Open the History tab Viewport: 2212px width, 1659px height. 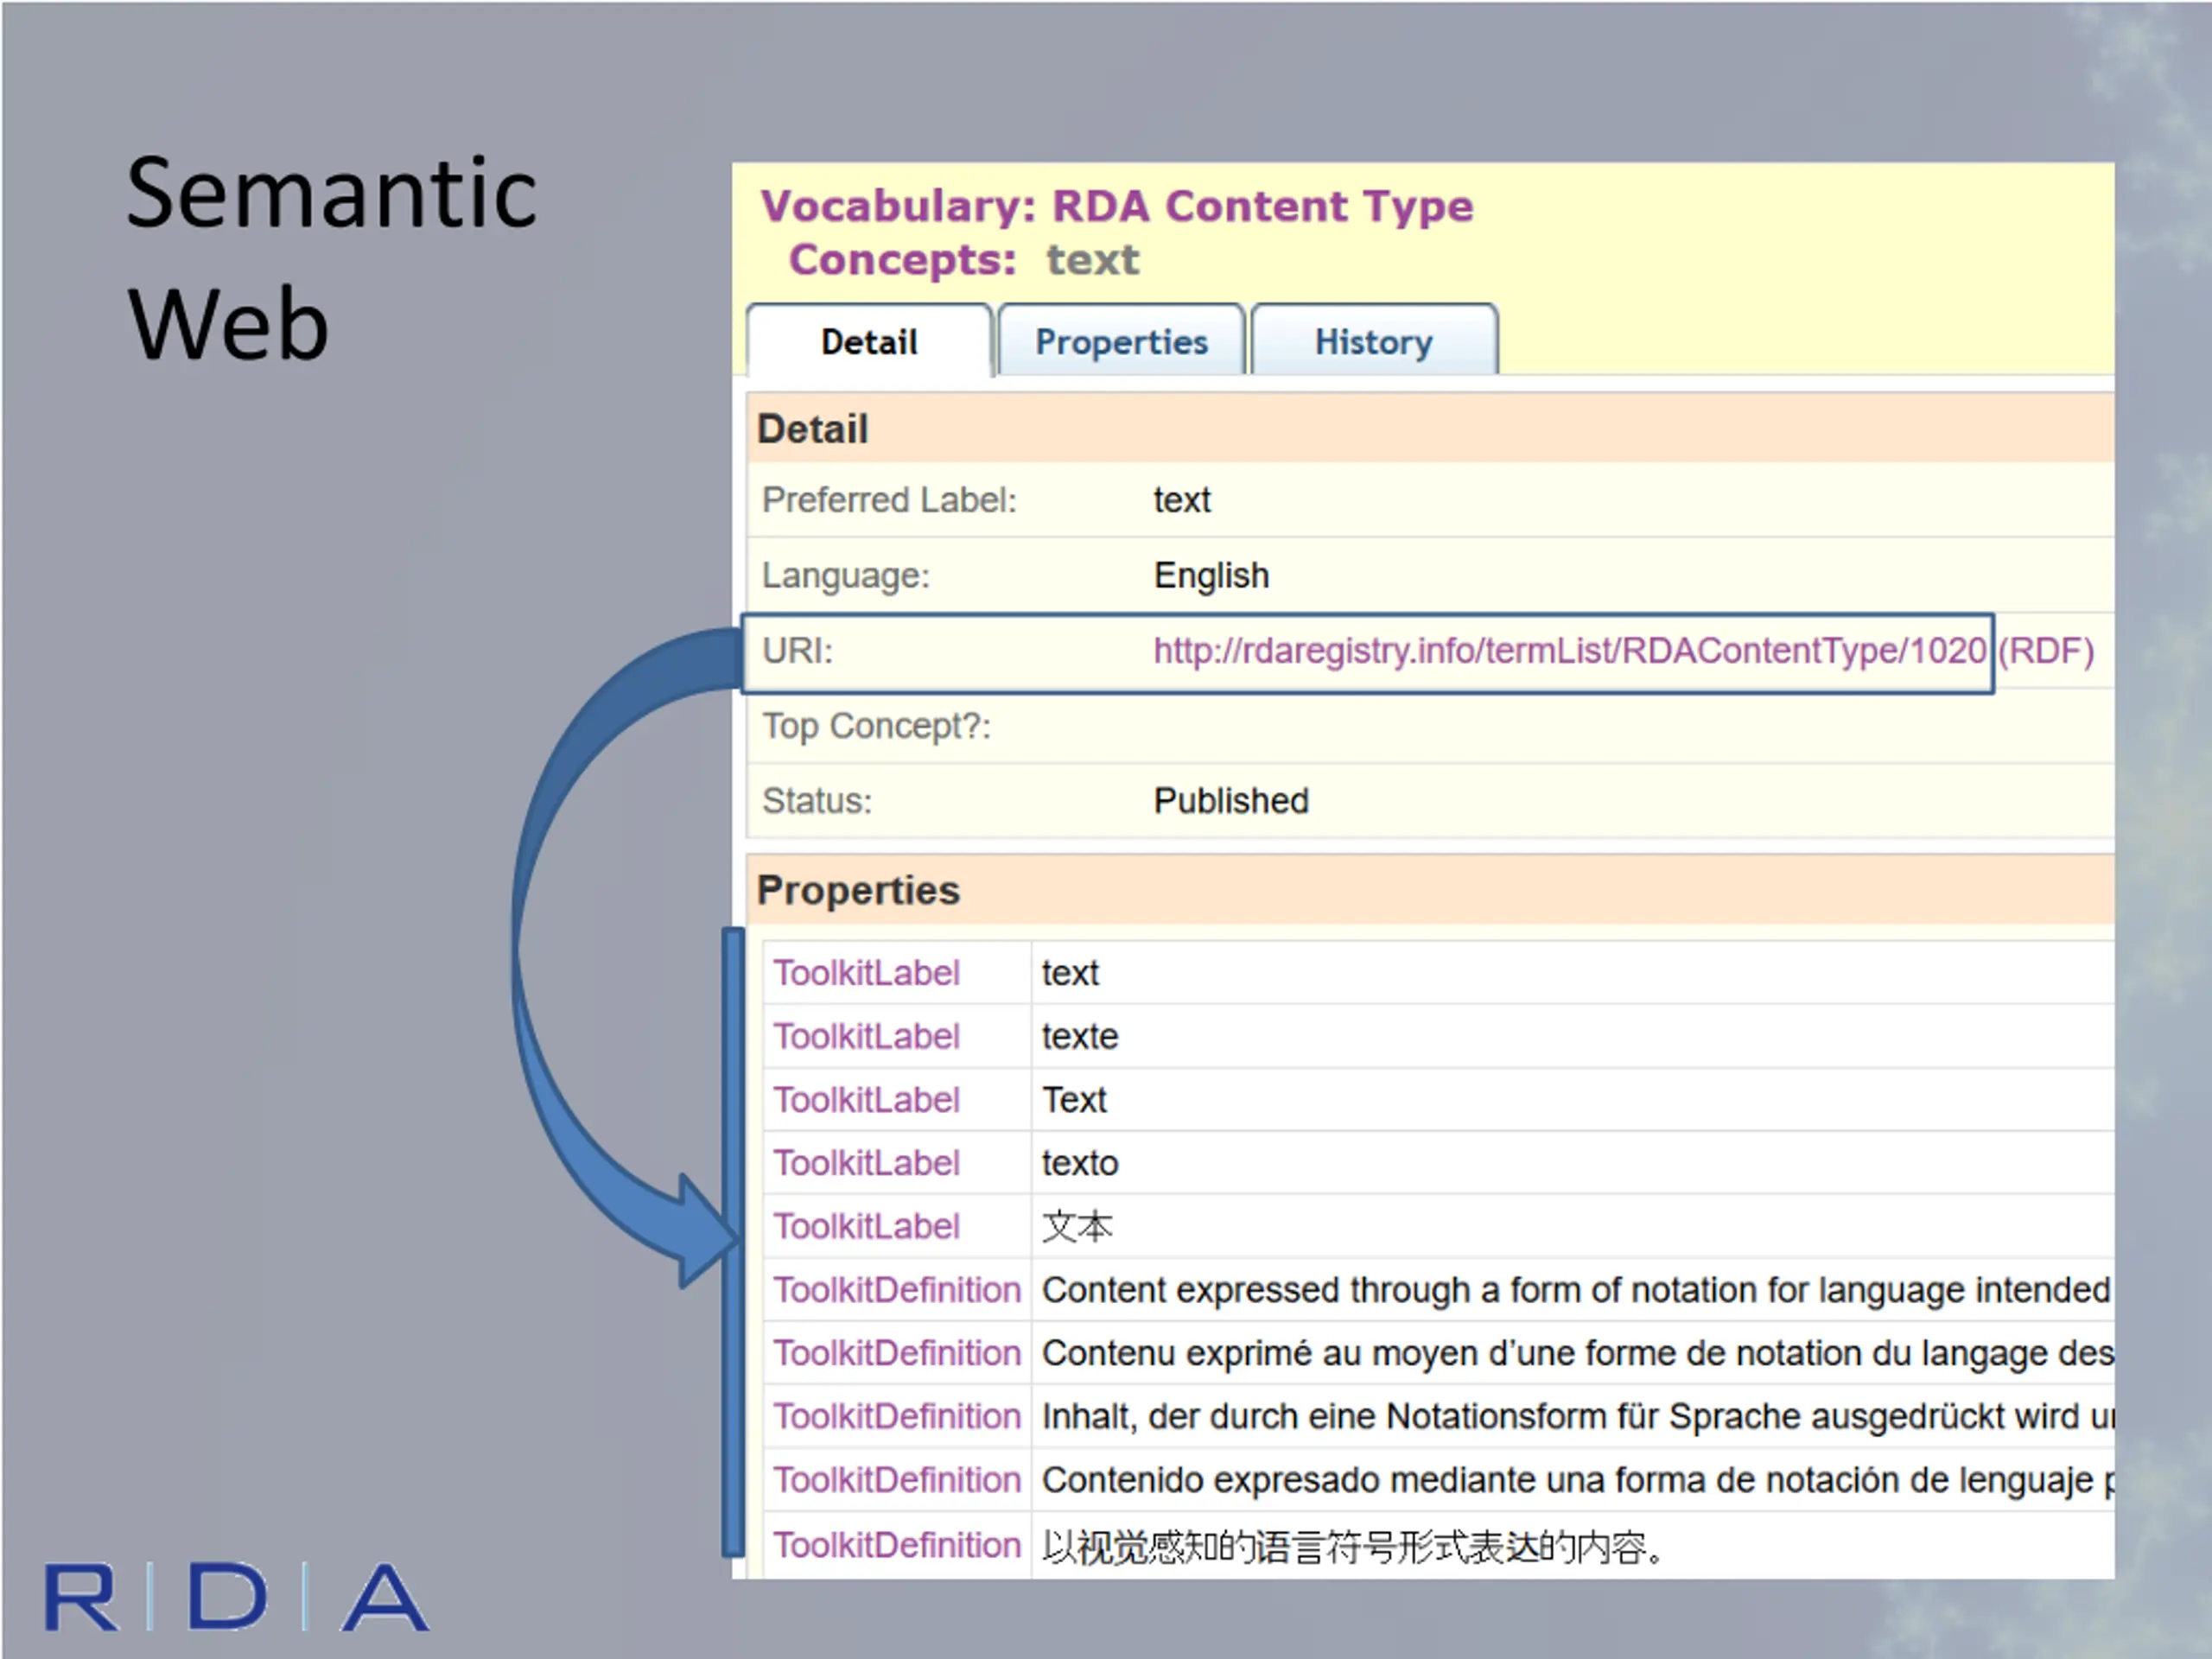1374,341
